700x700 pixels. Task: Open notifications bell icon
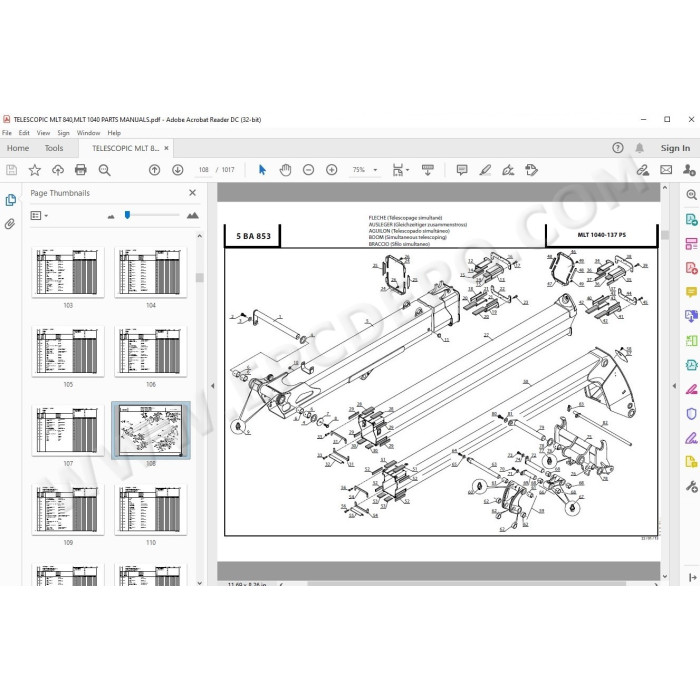click(x=640, y=148)
